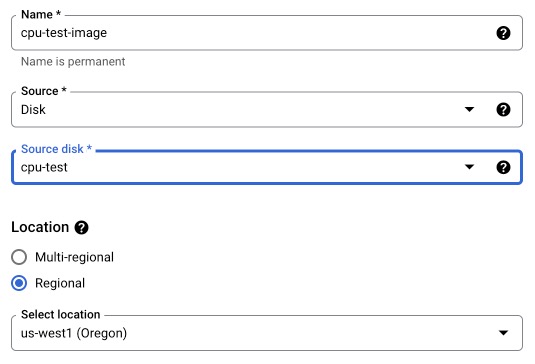
Task: Select the Multi-regional radio button
Action: coord(19,257)
